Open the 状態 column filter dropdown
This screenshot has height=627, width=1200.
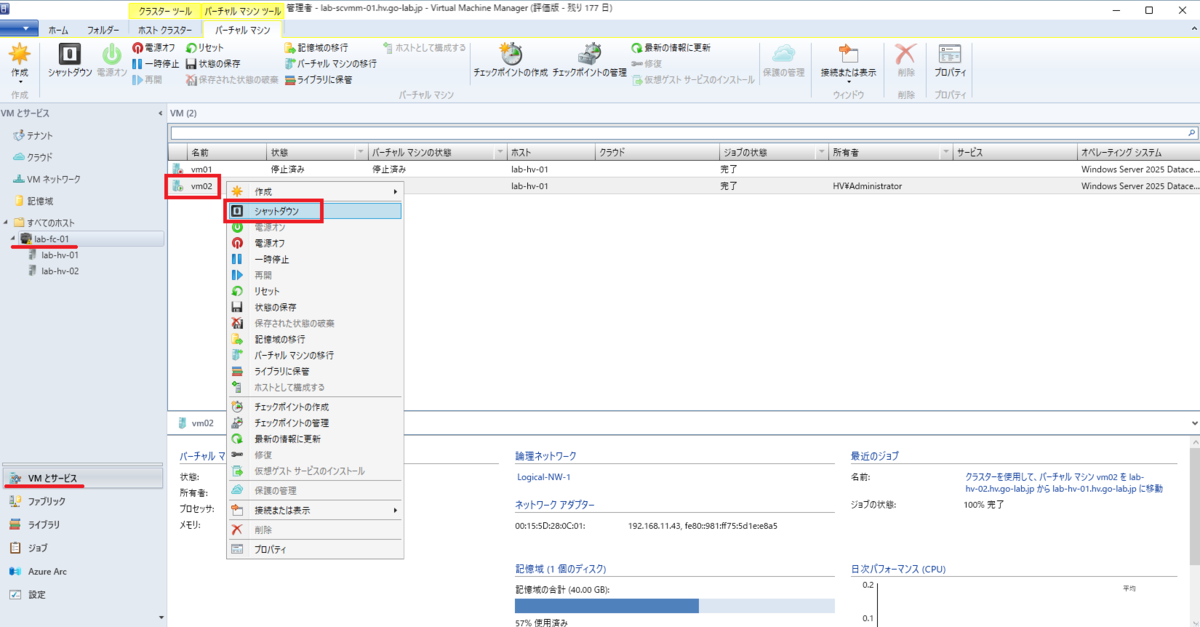click(x=360, y=153)
